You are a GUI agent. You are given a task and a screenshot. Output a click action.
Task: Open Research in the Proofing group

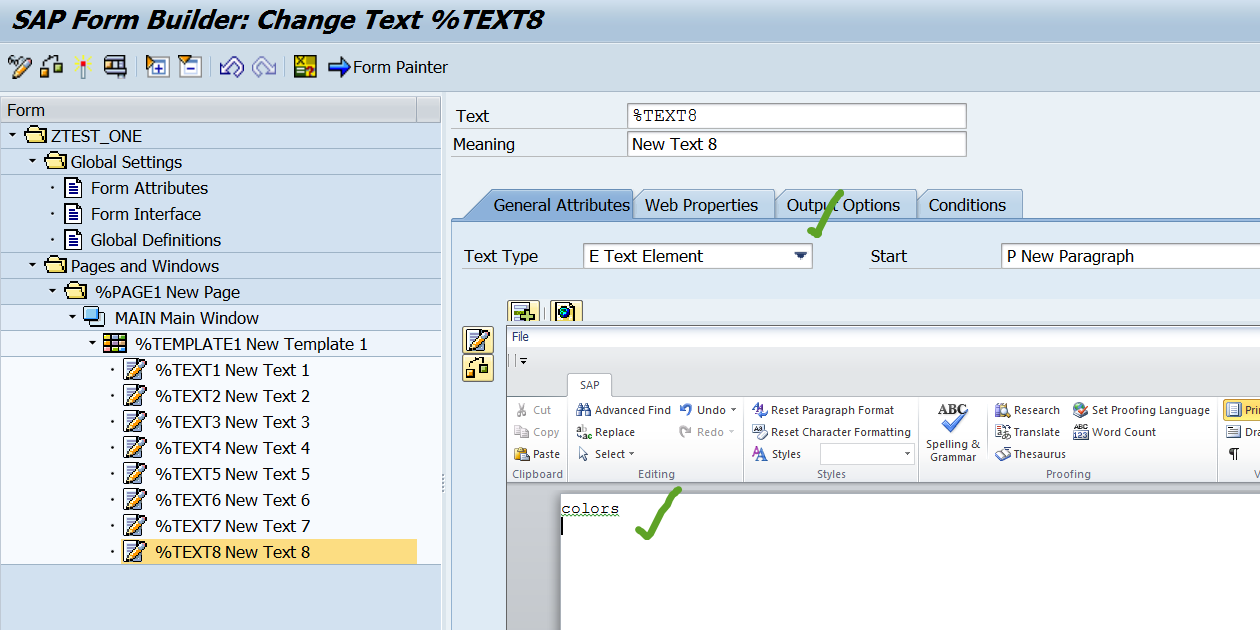[x=1027, y=410]
